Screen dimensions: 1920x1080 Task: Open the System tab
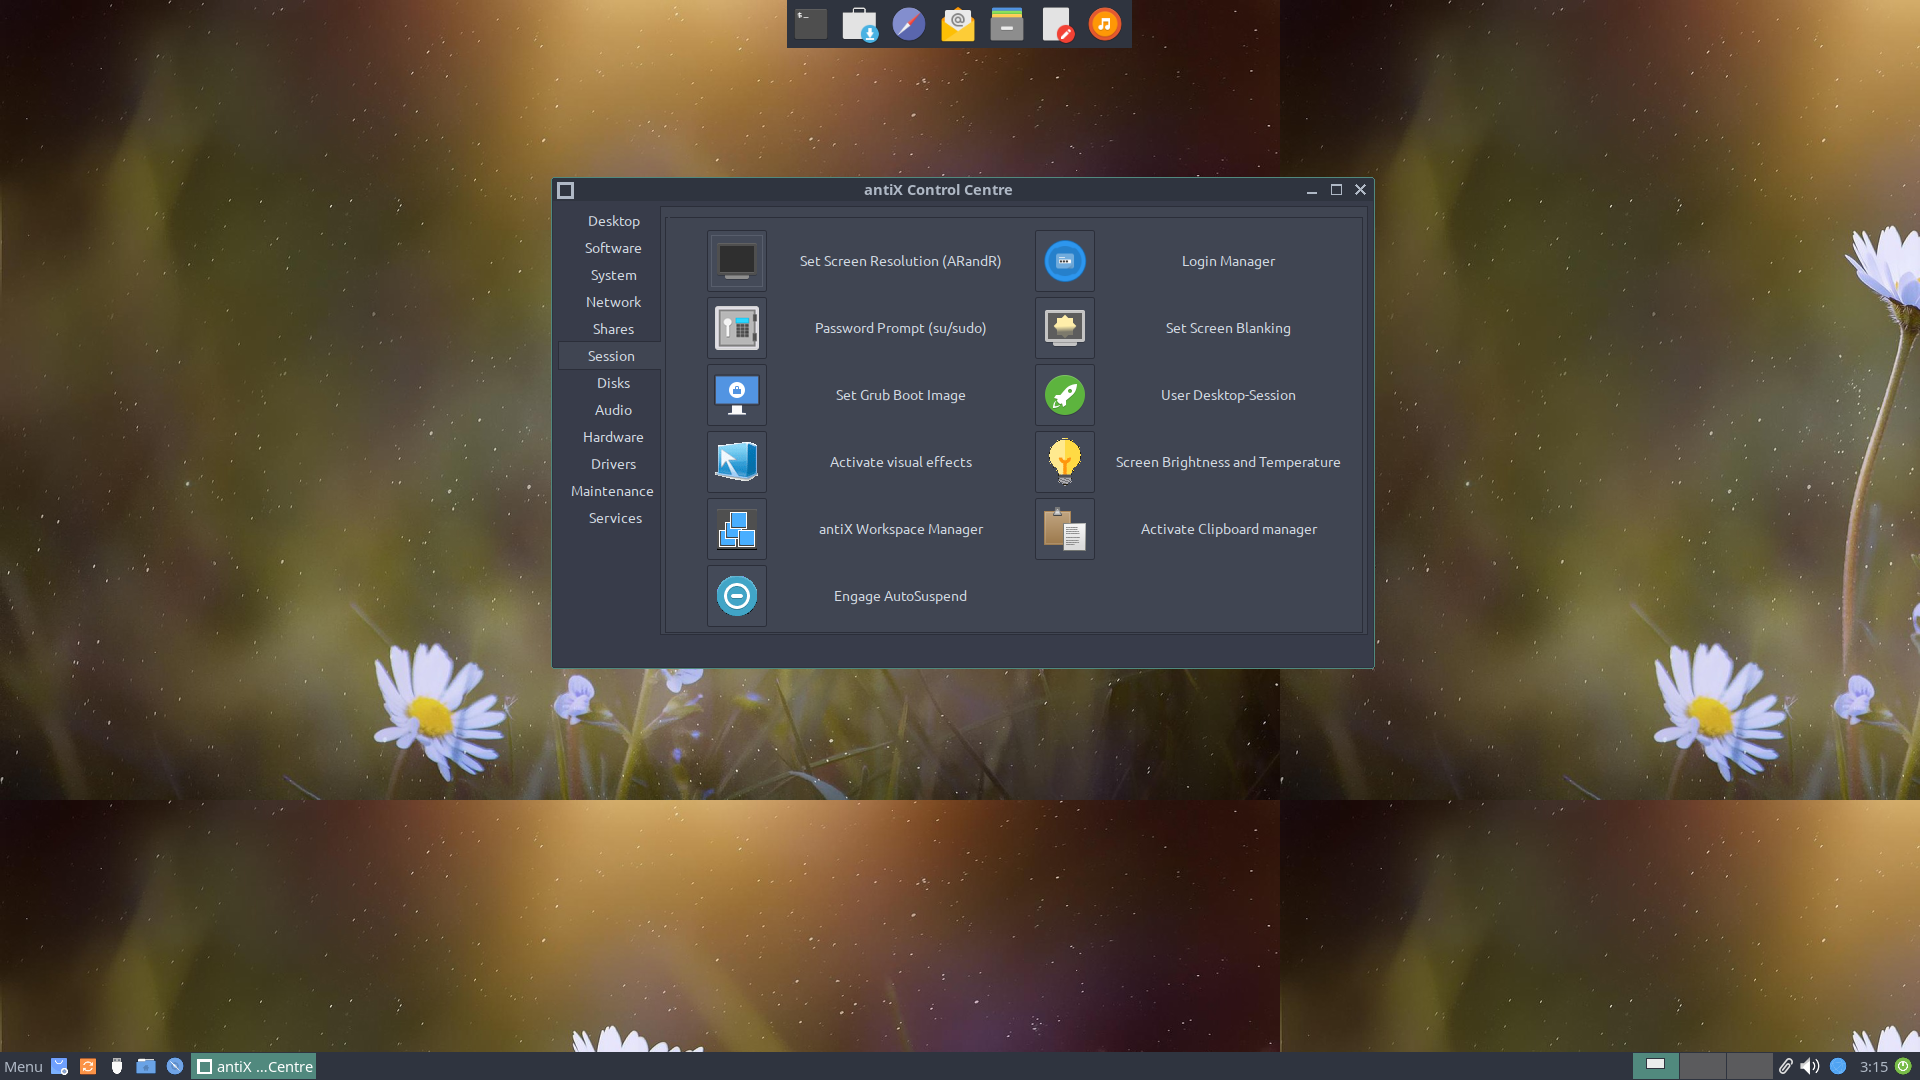(x=613, y=275)
